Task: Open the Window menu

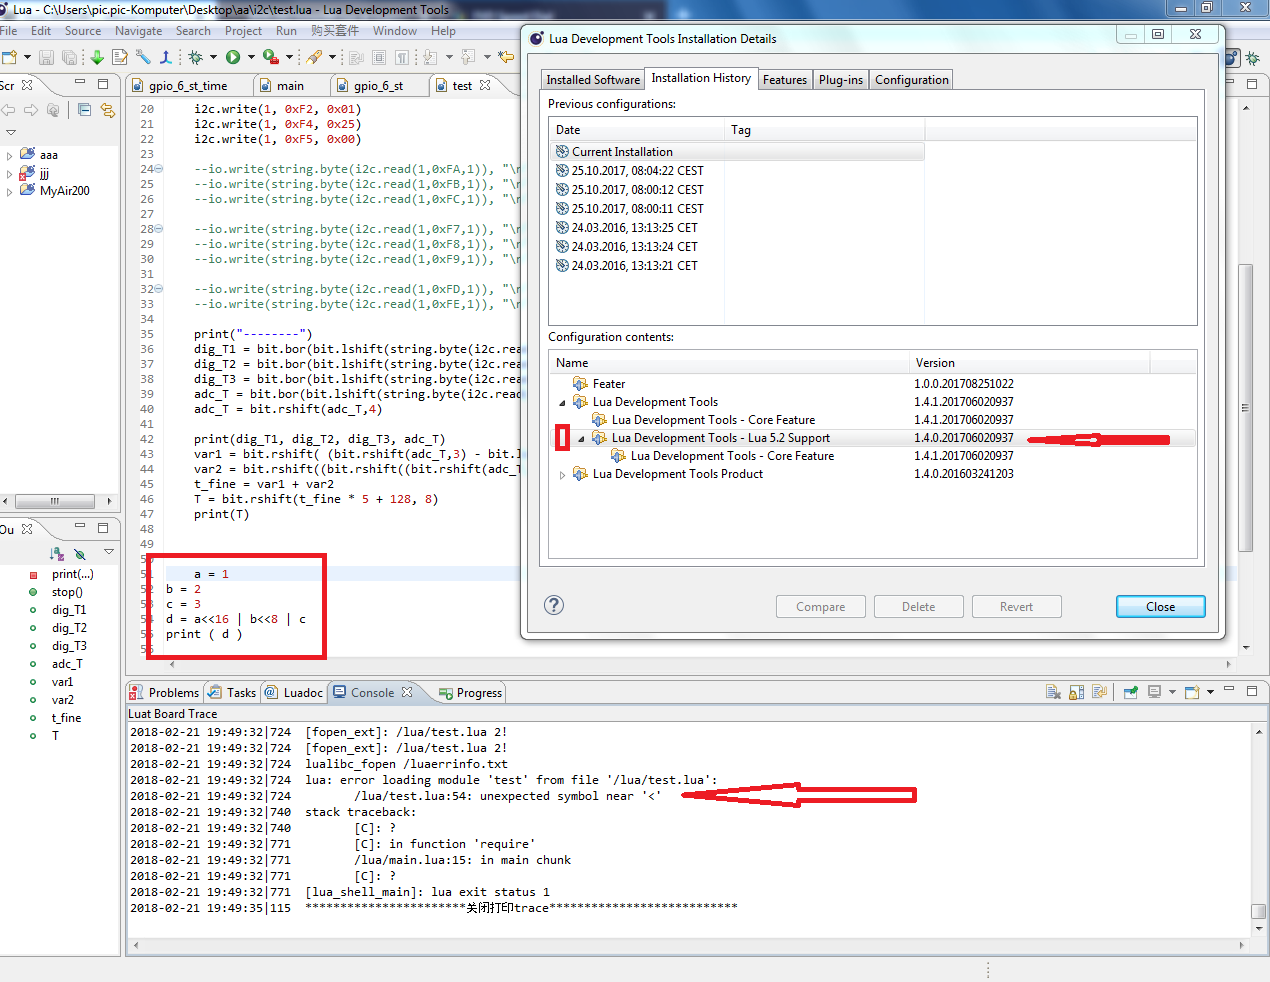Action: click(x=395, y=31)
